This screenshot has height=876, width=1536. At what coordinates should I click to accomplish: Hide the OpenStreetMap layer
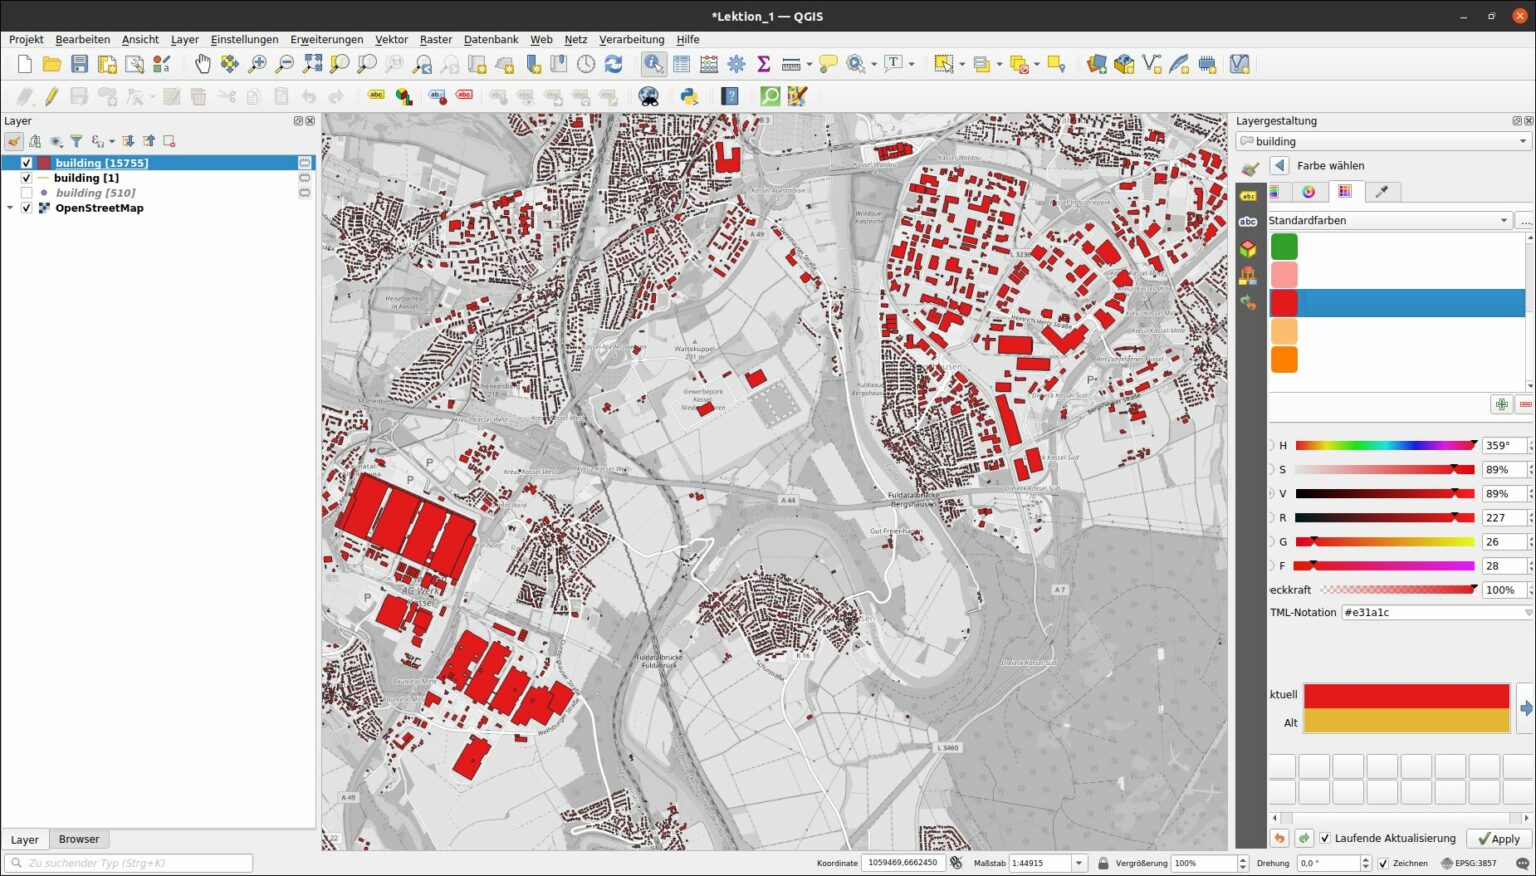coord(26,207)
